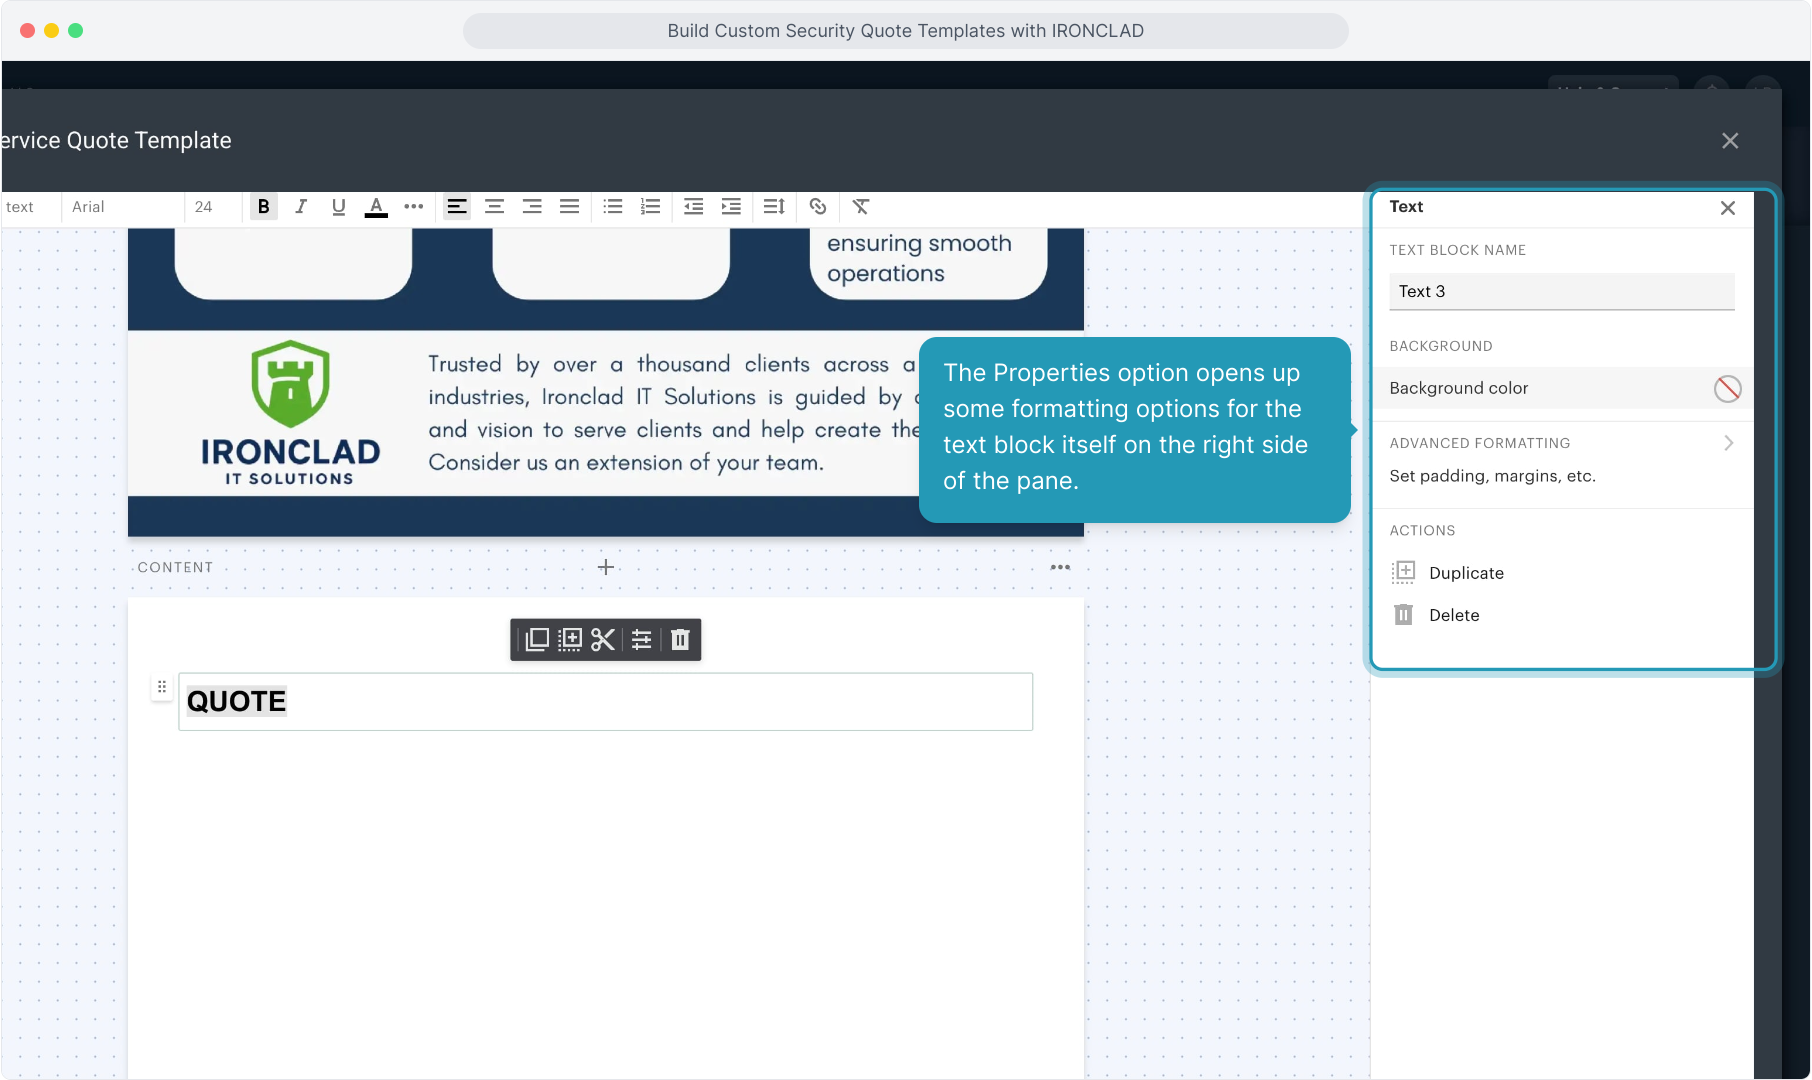
Task: Align text to the left
Action: pos(457,207)
